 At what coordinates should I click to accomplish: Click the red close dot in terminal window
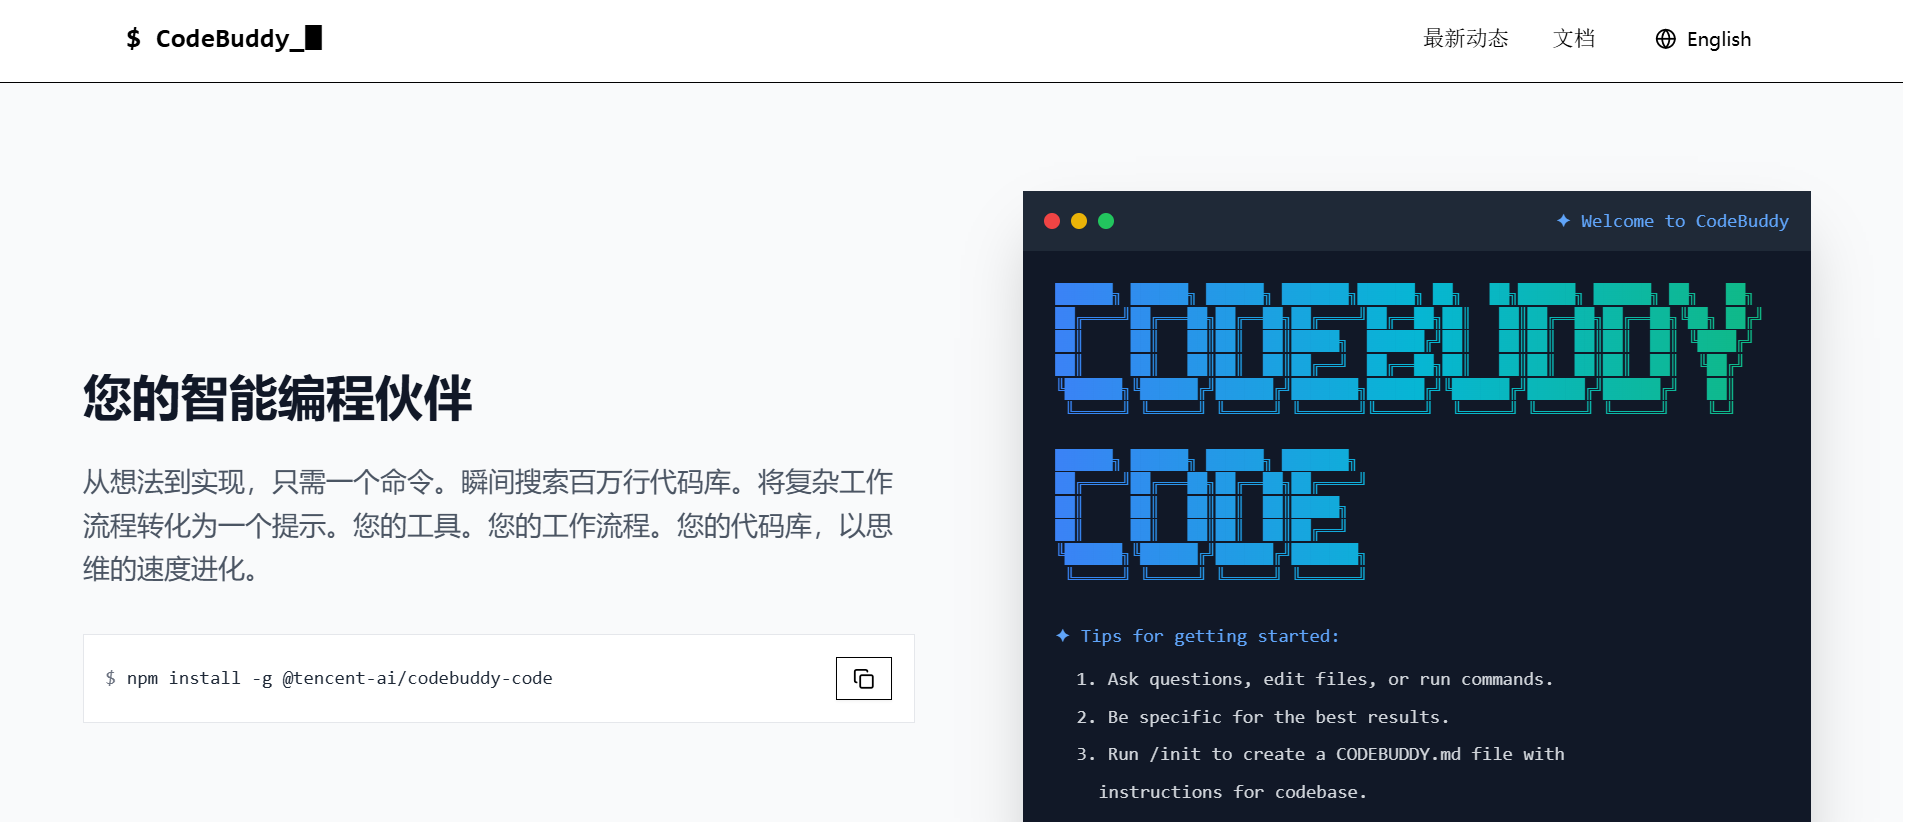tap(1052, 221)
